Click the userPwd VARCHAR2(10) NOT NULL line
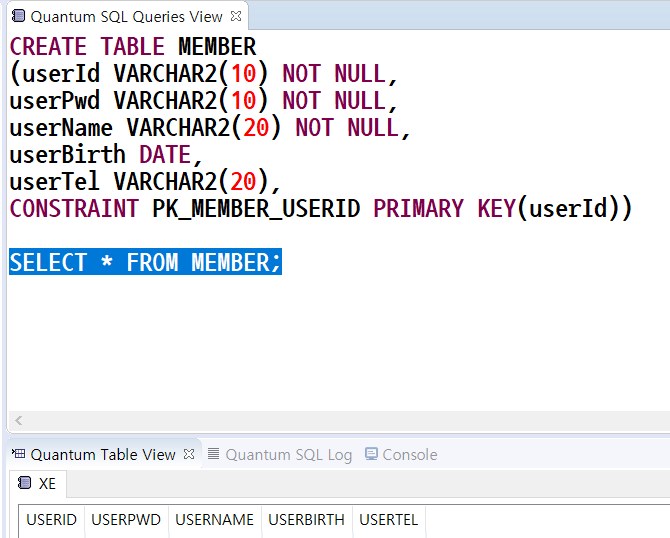Viewport: 670px width, 538px height. (204, 101)
